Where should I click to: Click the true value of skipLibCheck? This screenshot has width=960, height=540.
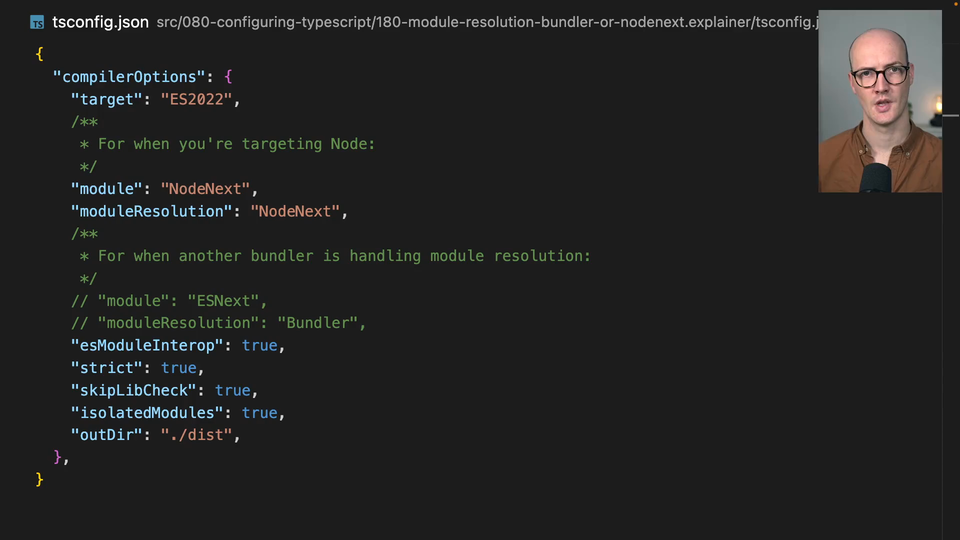click(x=232, y=390)
